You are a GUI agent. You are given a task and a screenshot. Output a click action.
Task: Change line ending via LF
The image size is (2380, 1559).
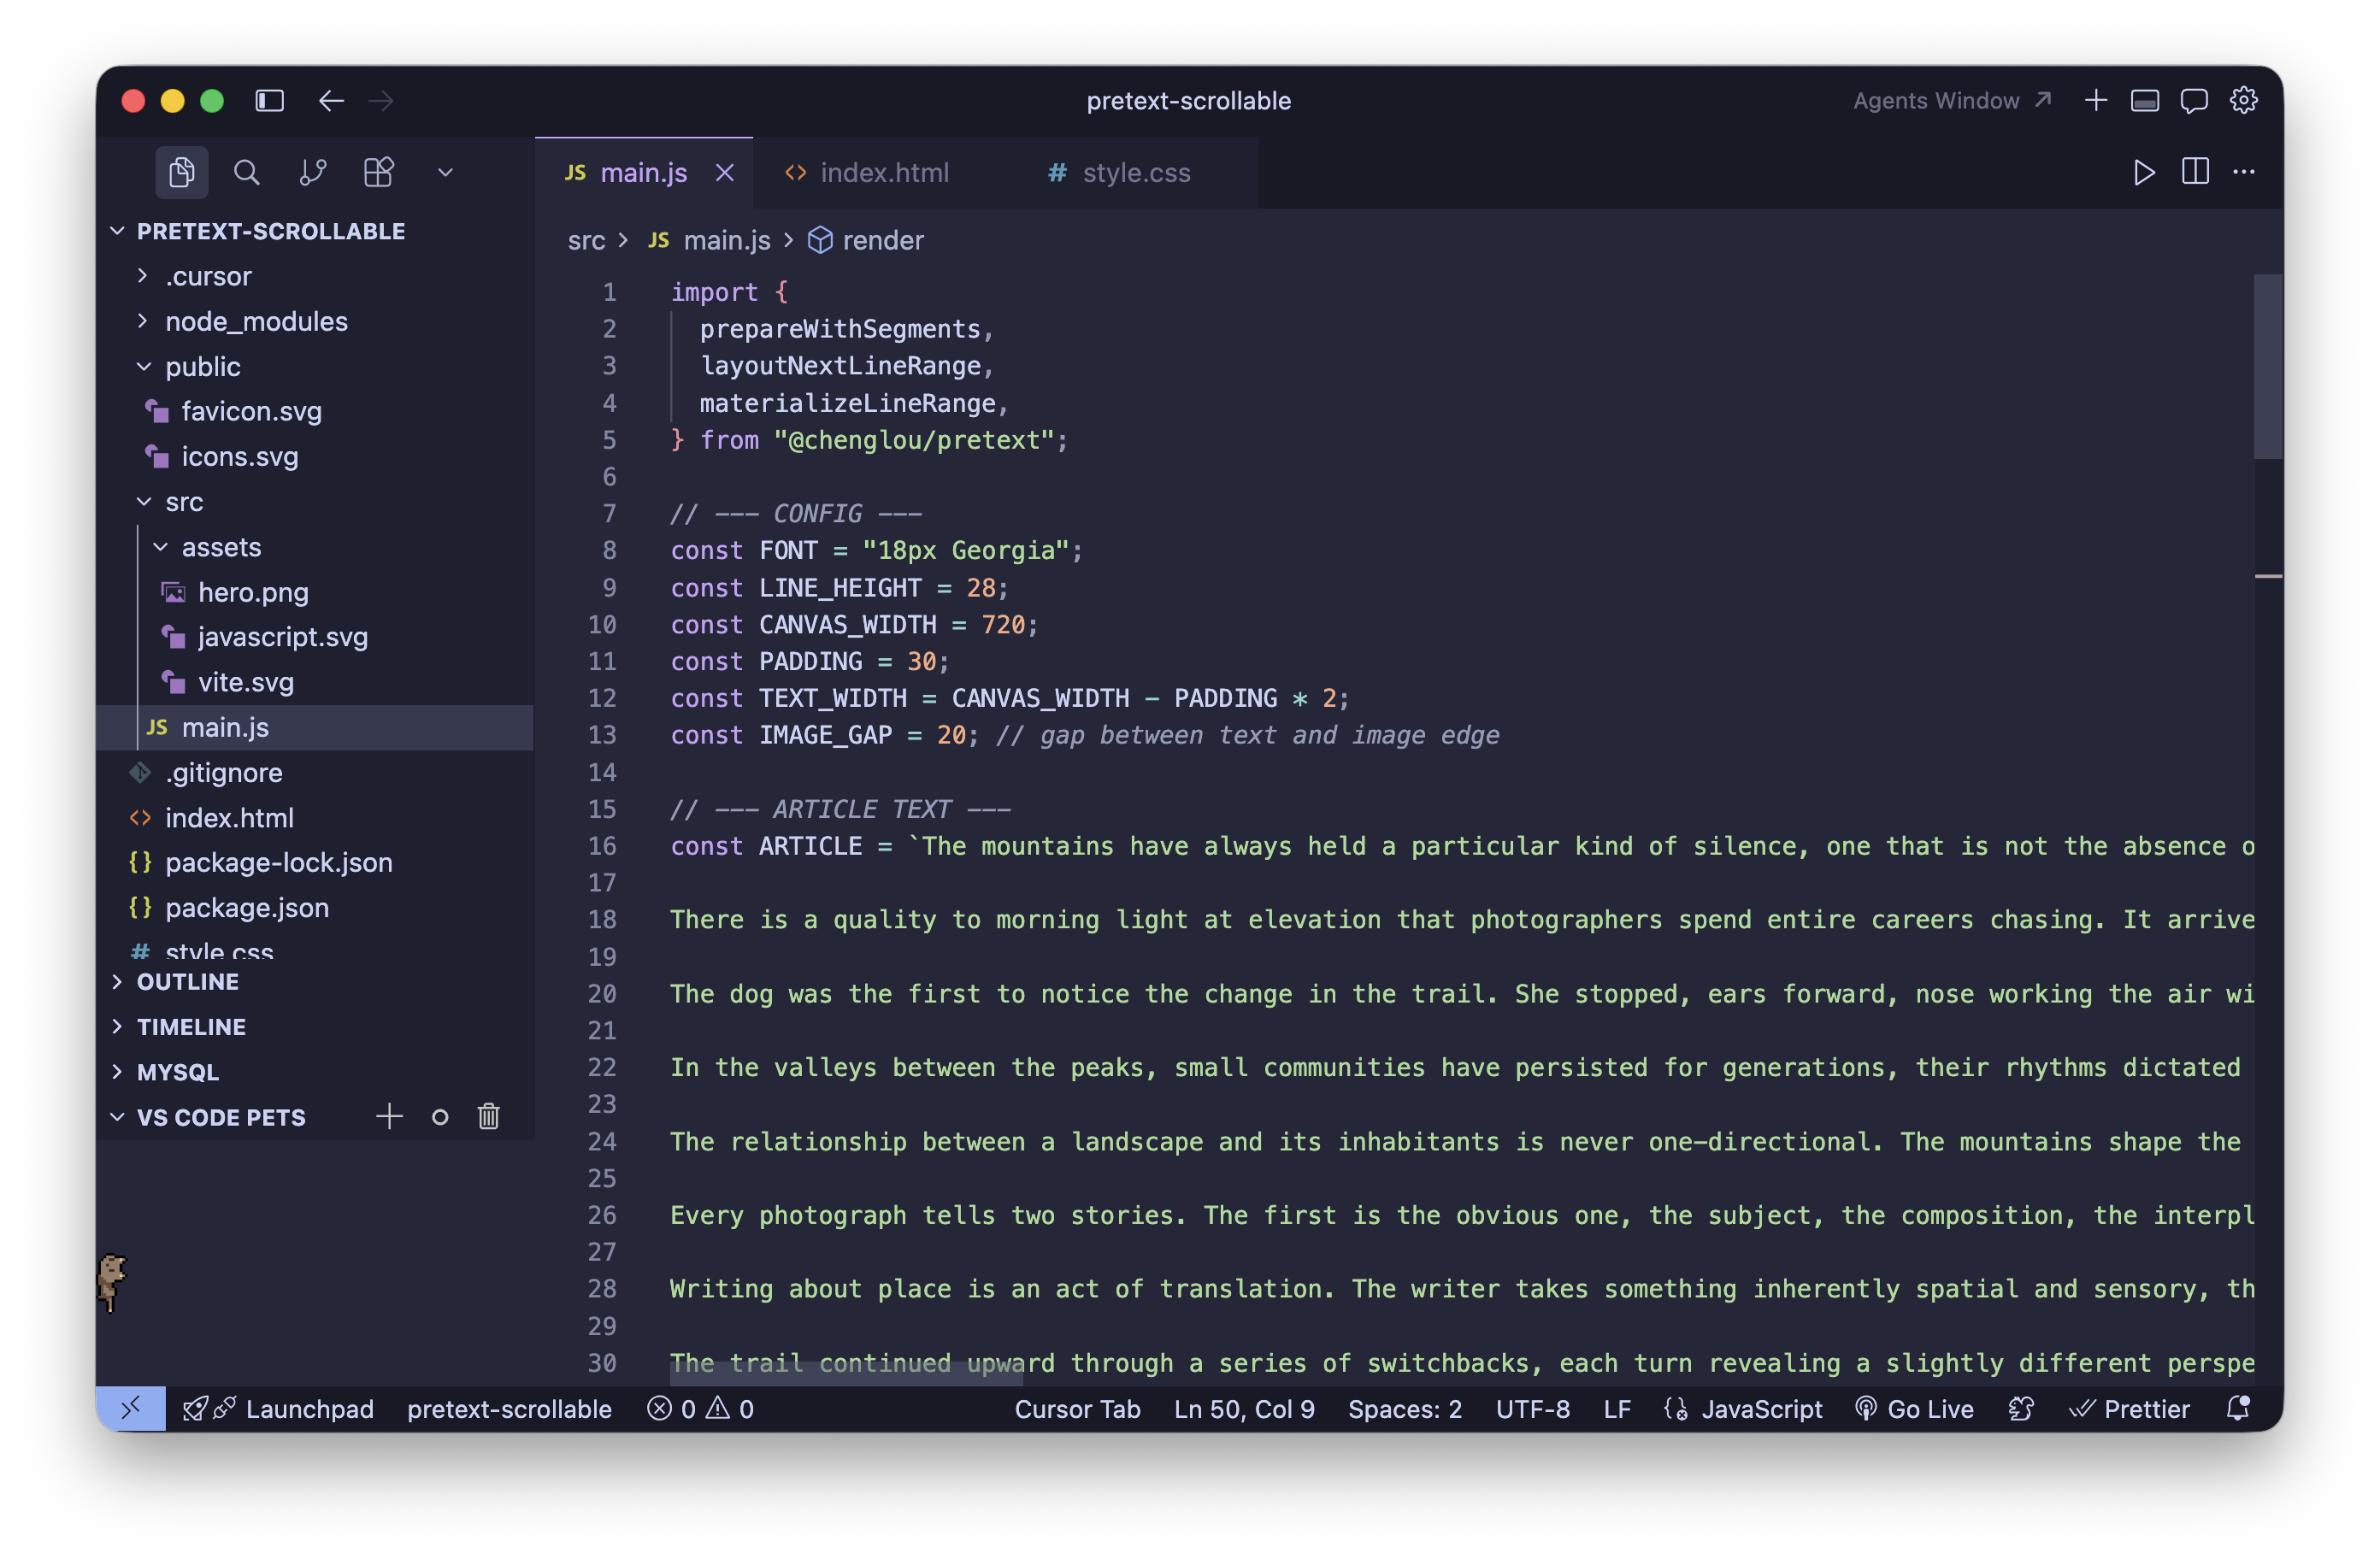point(1617,1409)
